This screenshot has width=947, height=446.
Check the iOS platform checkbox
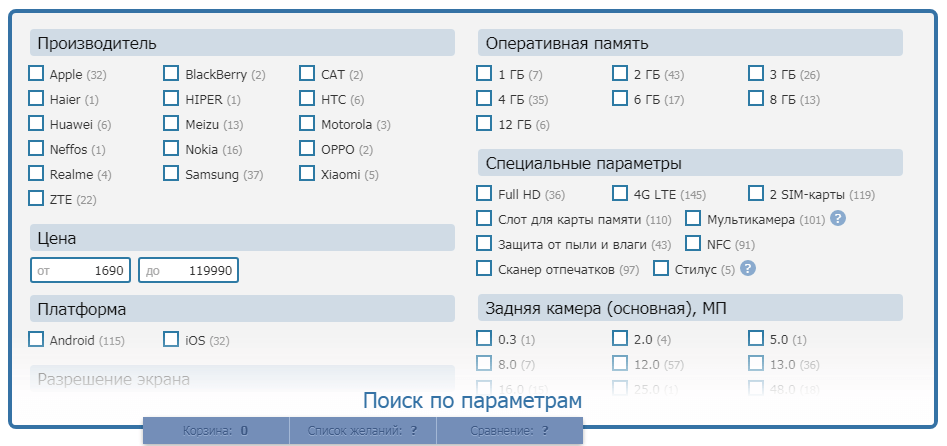pyautogui.click(x=172, y=340)
